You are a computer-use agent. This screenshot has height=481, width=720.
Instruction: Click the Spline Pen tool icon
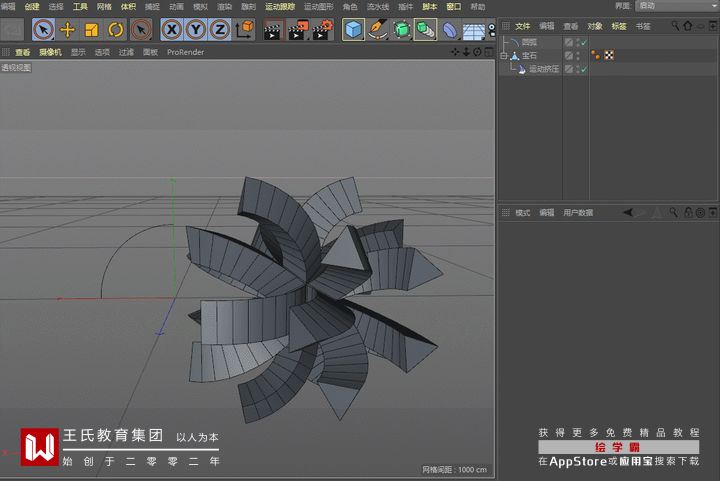[377, 30]
